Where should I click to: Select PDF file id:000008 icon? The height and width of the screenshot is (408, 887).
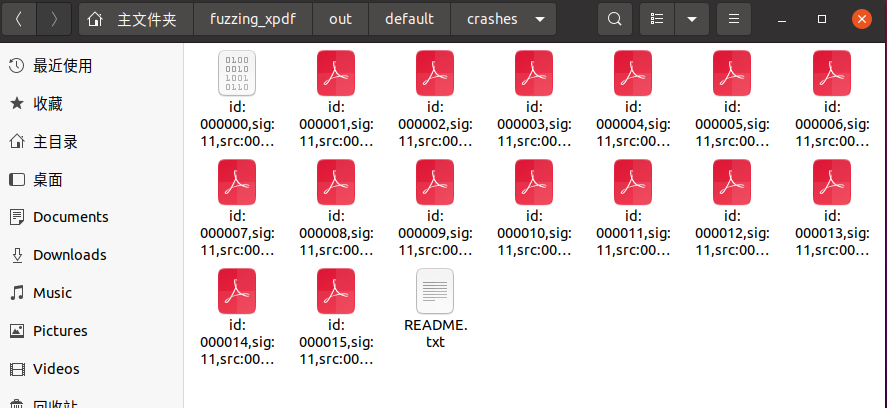coord(336,182)
